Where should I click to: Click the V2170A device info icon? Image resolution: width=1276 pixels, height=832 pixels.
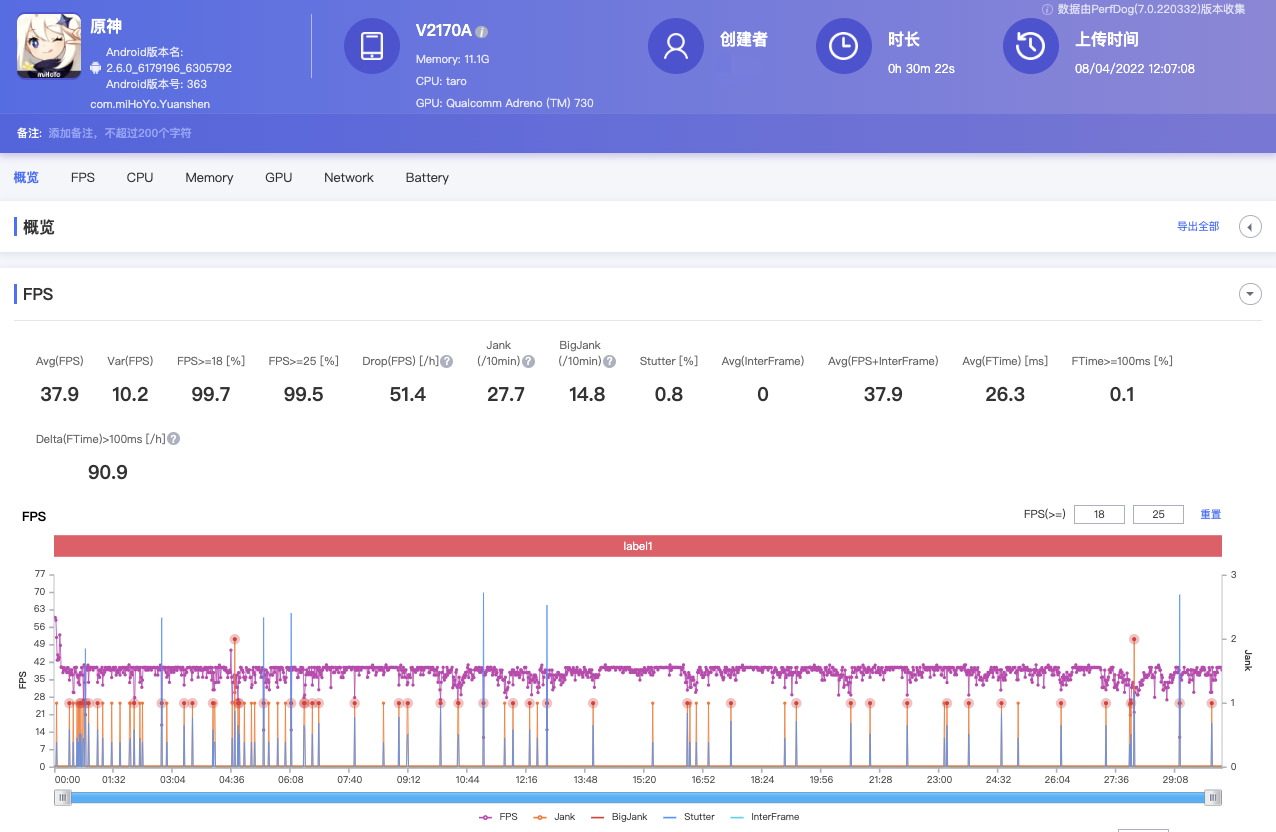[482, 32]
